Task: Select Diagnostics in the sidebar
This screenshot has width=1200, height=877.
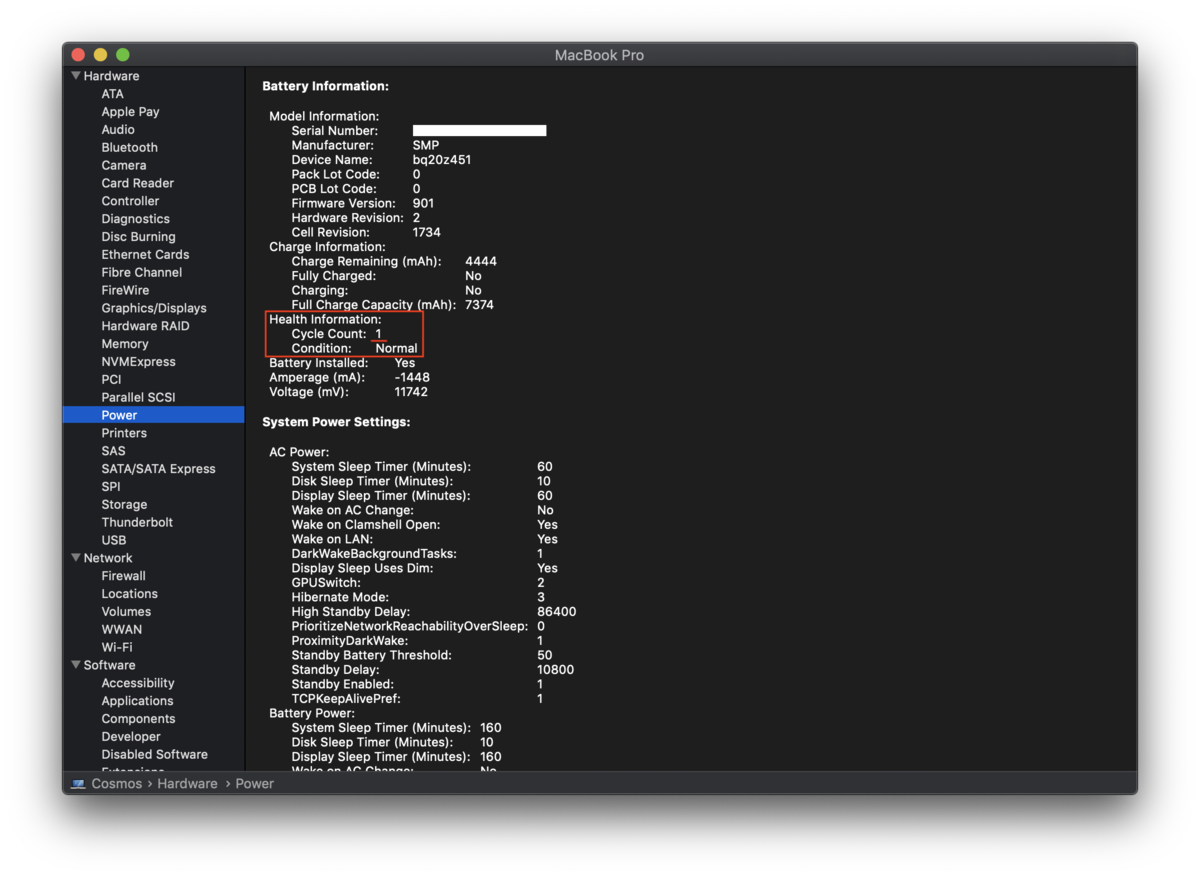Action: click(x=136, y=219)
